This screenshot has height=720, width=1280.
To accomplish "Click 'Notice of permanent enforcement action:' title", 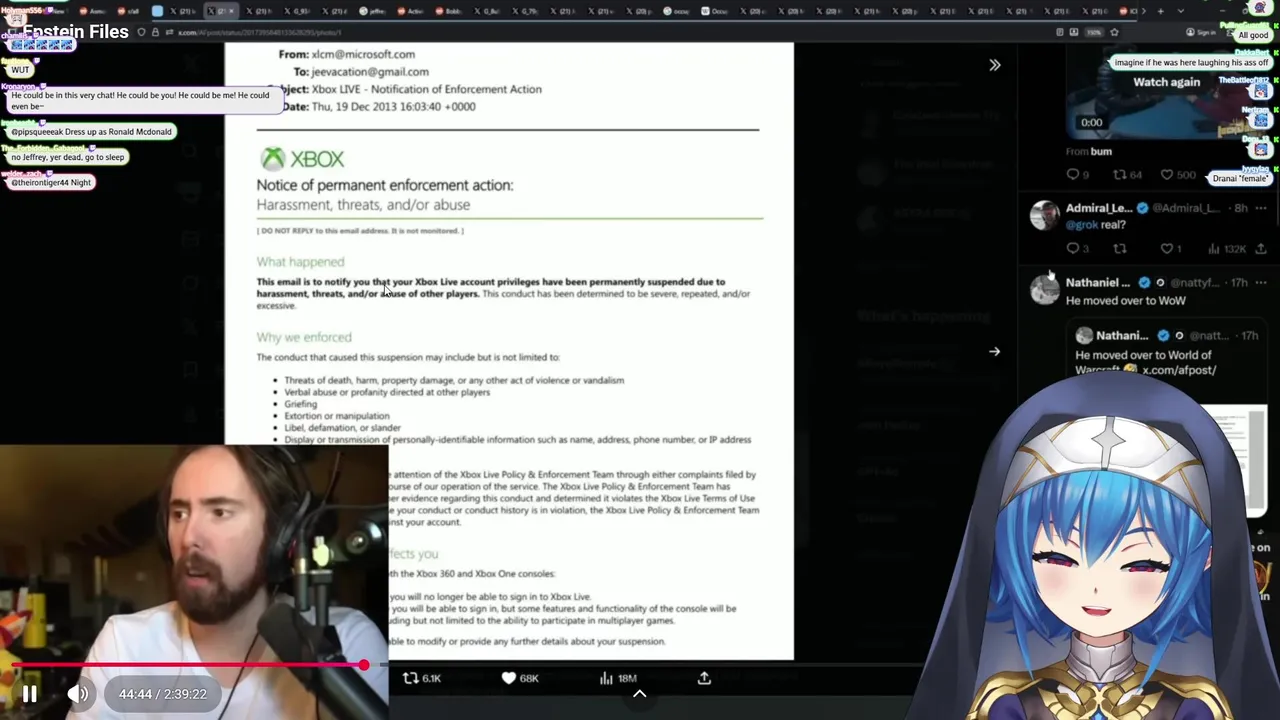I will [384, 185].
